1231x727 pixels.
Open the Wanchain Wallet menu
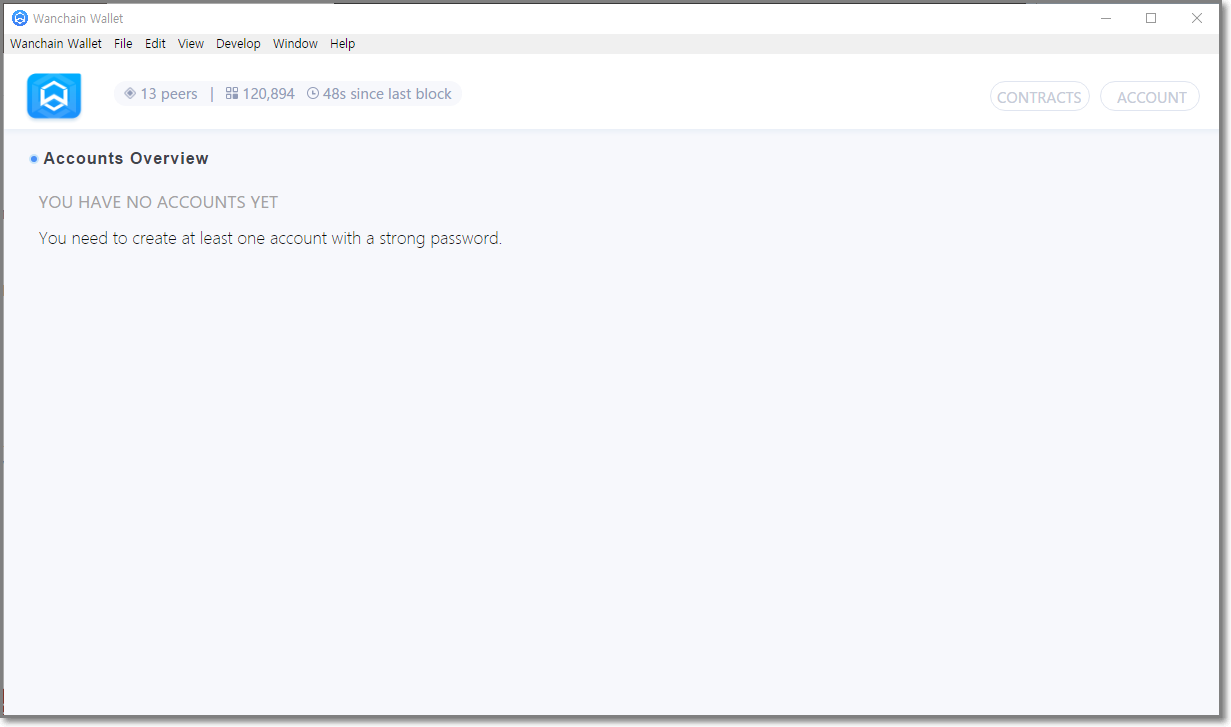(x=56, y=44)
